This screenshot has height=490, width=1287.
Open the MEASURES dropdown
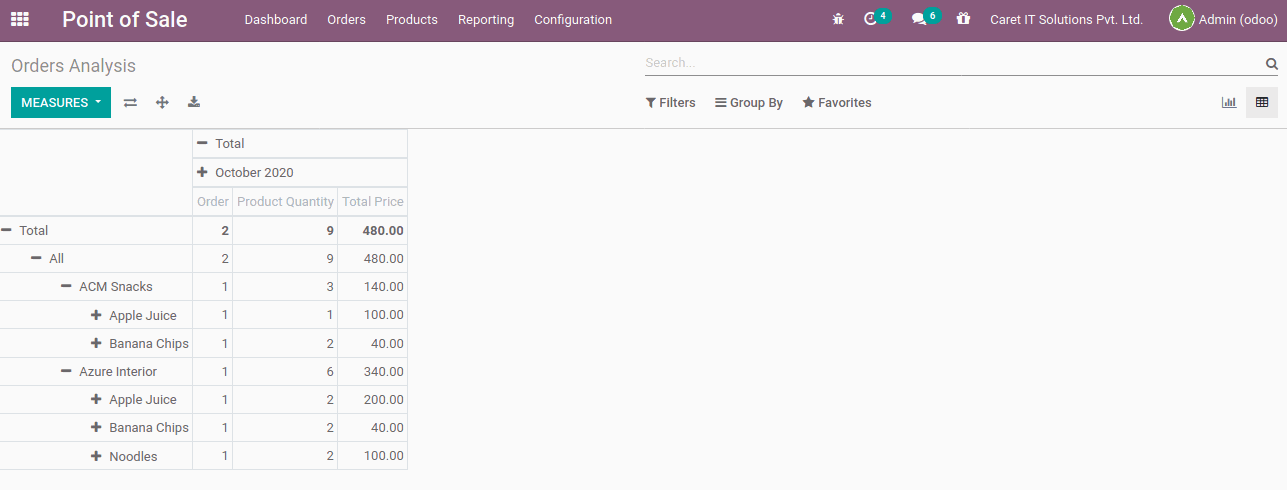[x=61, y=102]
